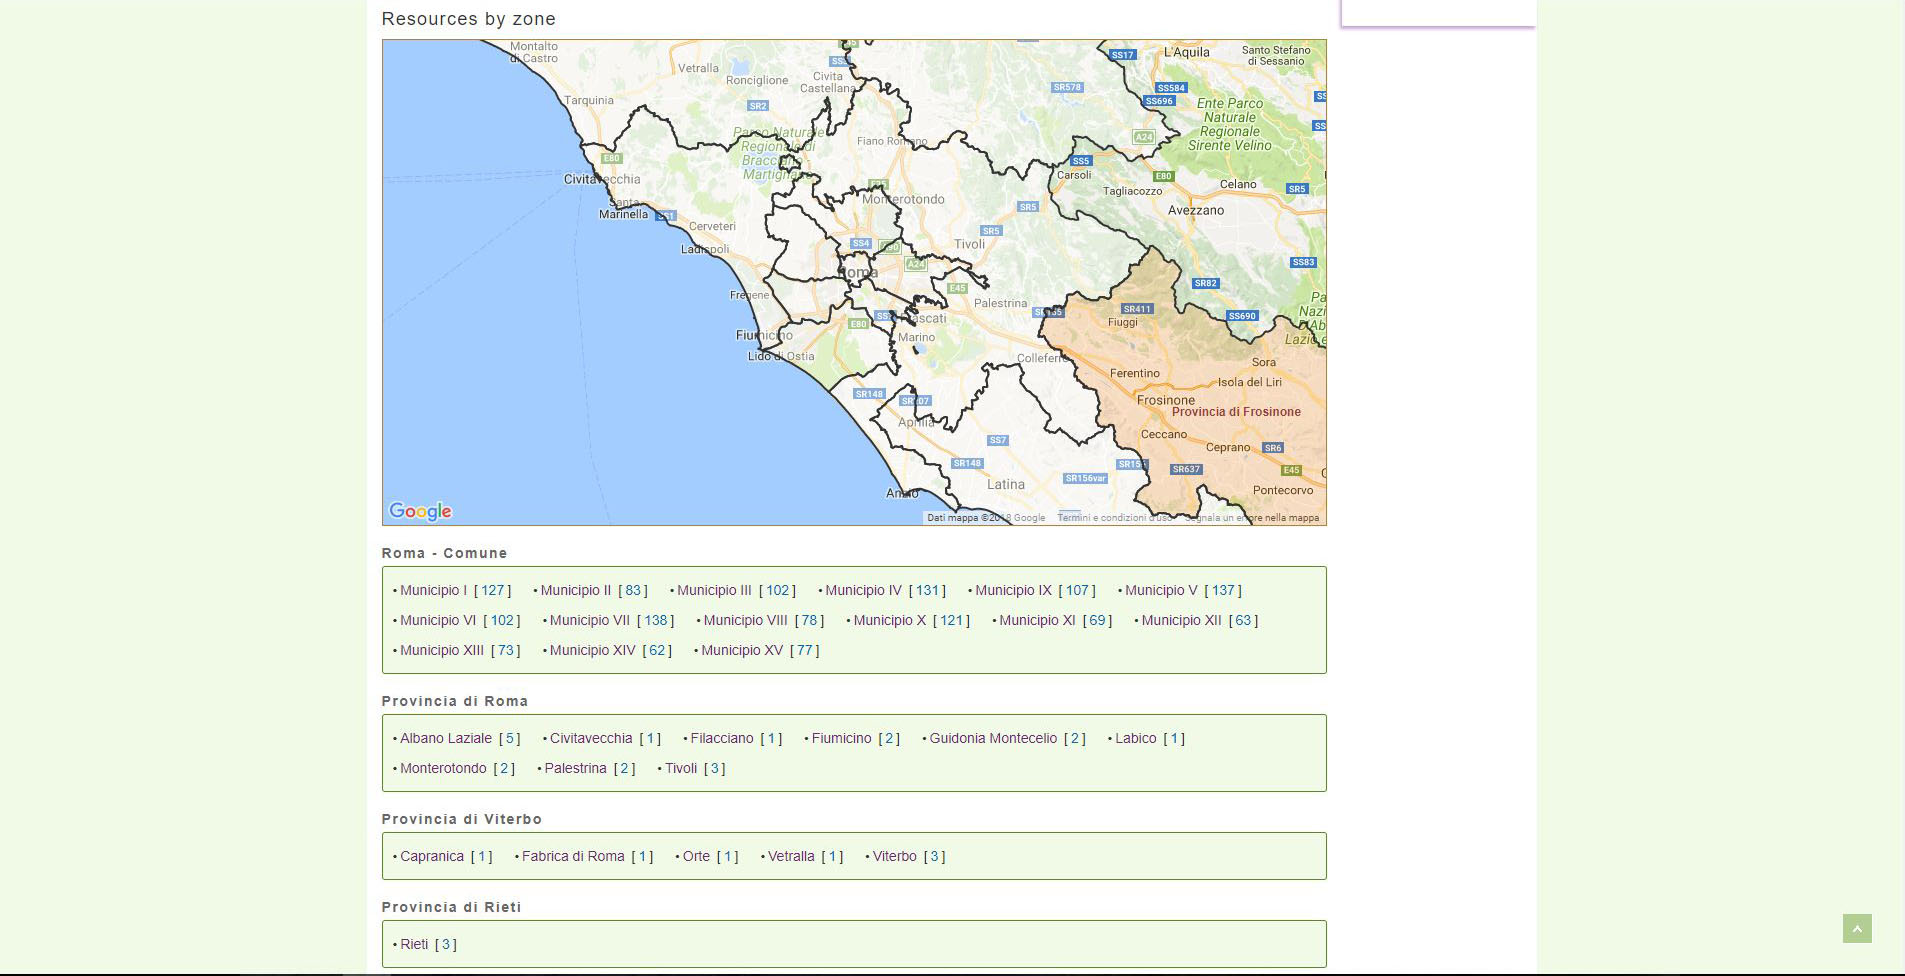Open Municipio II resources link
The width and height of the screenshot is (1905, 976).
tap(575, 590)
